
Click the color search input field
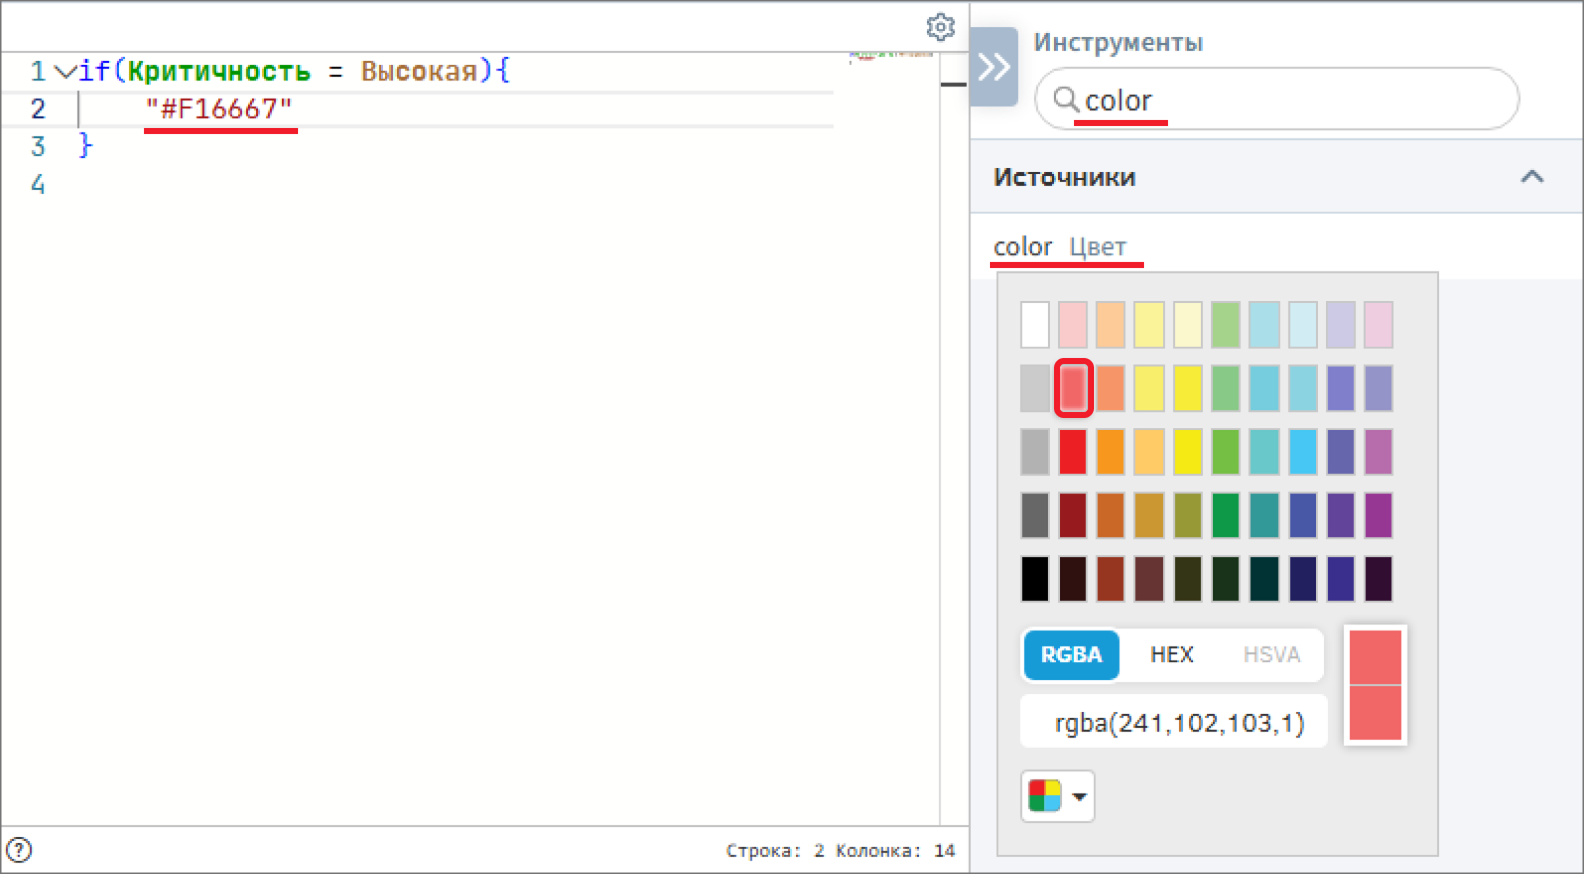pyautogui.click(x=1277, y=99)
